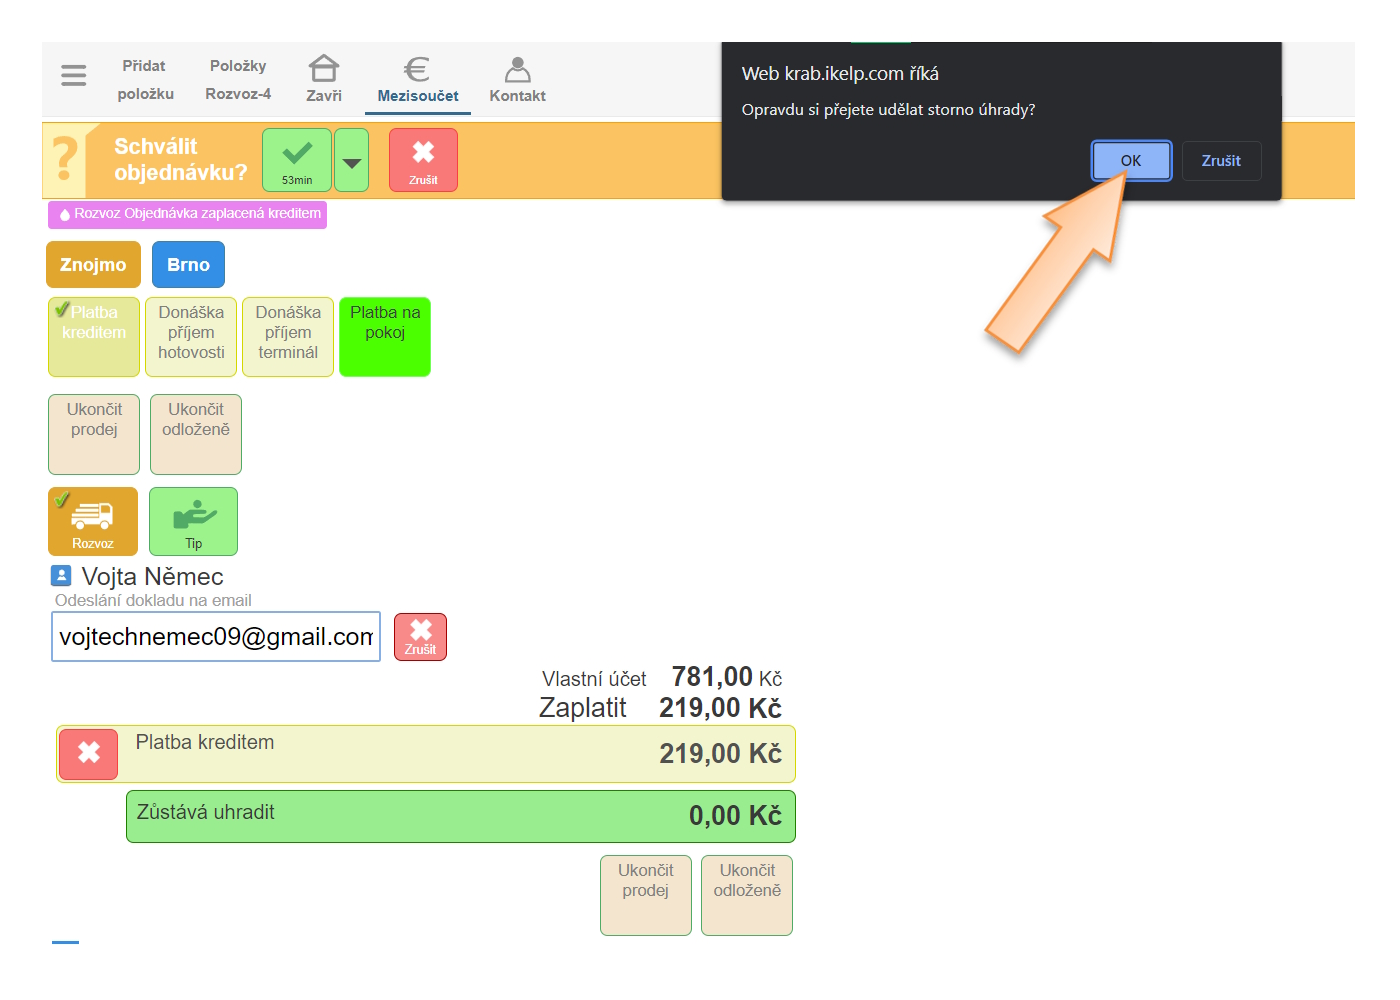Select Donáška příjem terminál payment
The width and height of the screenshot is (1400, 1000).
click(288, 336)
